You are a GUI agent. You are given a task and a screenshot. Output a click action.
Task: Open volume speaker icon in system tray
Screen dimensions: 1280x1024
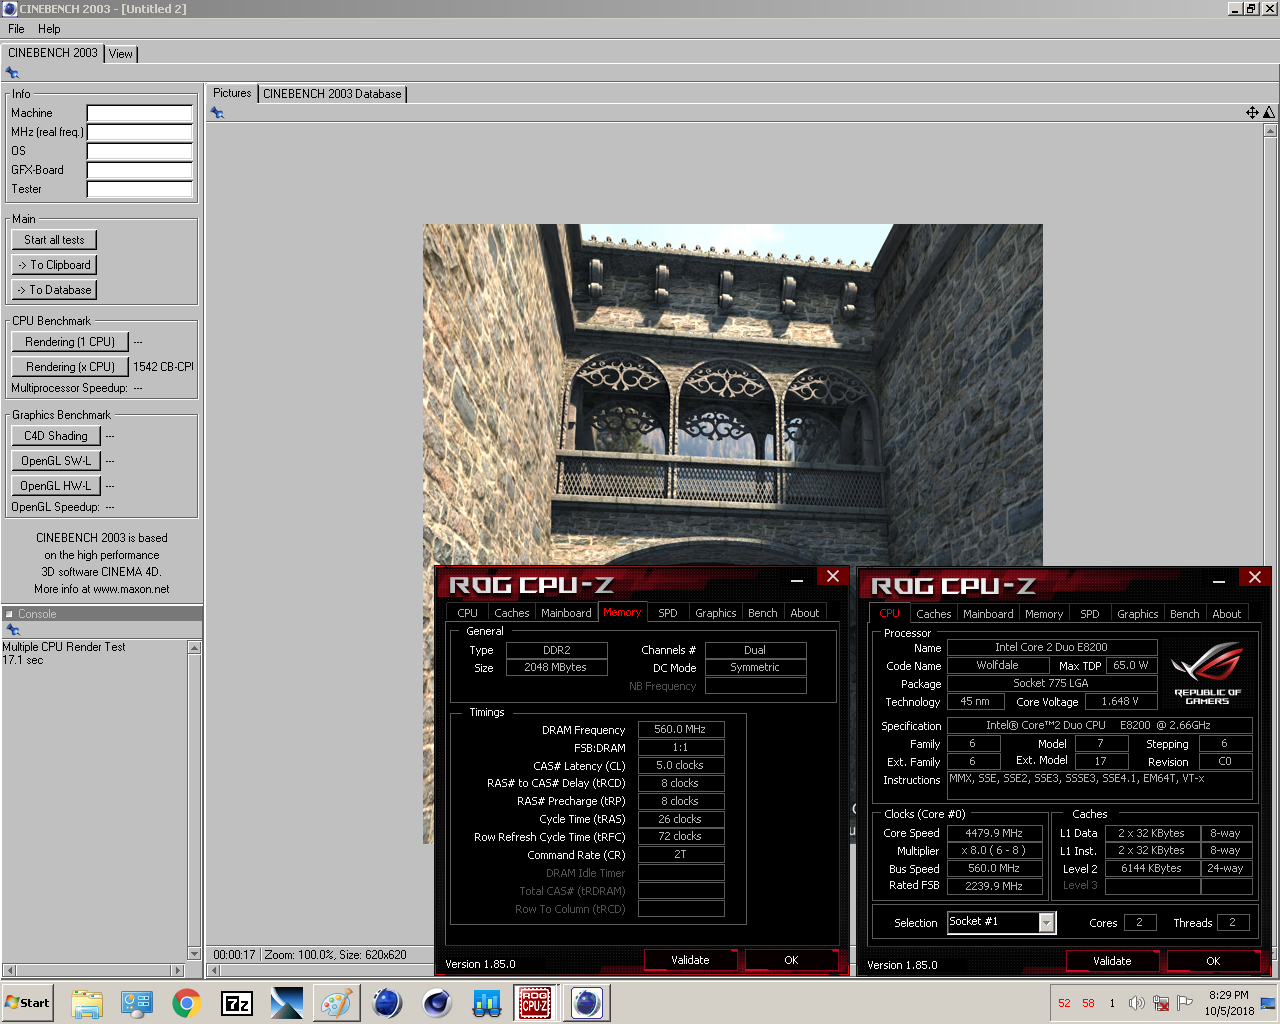coord(1137,1003)
